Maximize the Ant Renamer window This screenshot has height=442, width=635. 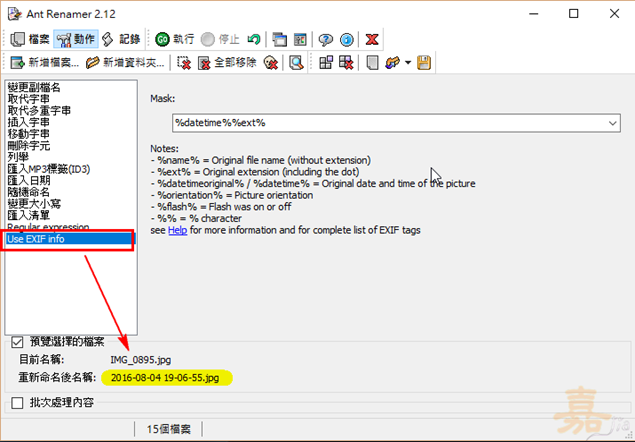tap(573, 14)
